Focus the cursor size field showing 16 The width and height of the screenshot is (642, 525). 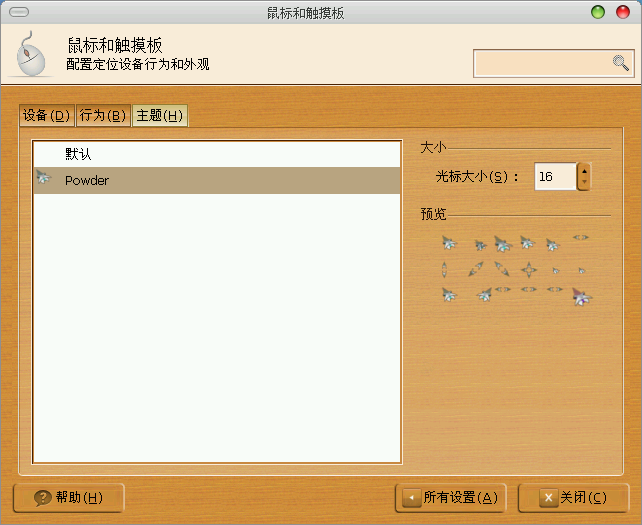click(556, 177)
